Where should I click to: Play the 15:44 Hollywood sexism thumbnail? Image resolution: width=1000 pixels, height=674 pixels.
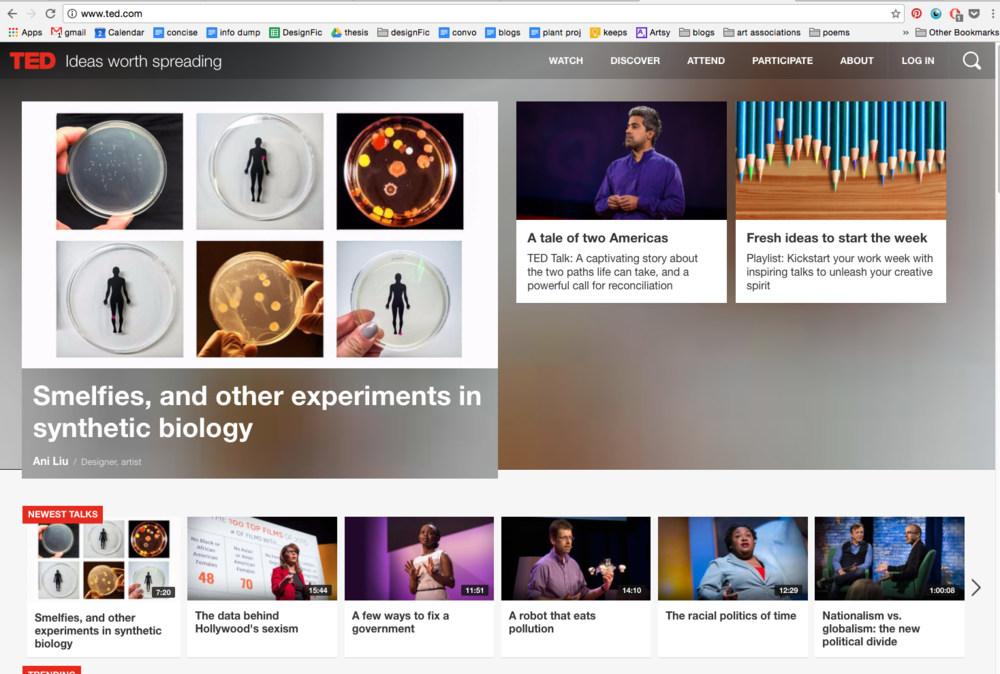click(x=262, y=559)
